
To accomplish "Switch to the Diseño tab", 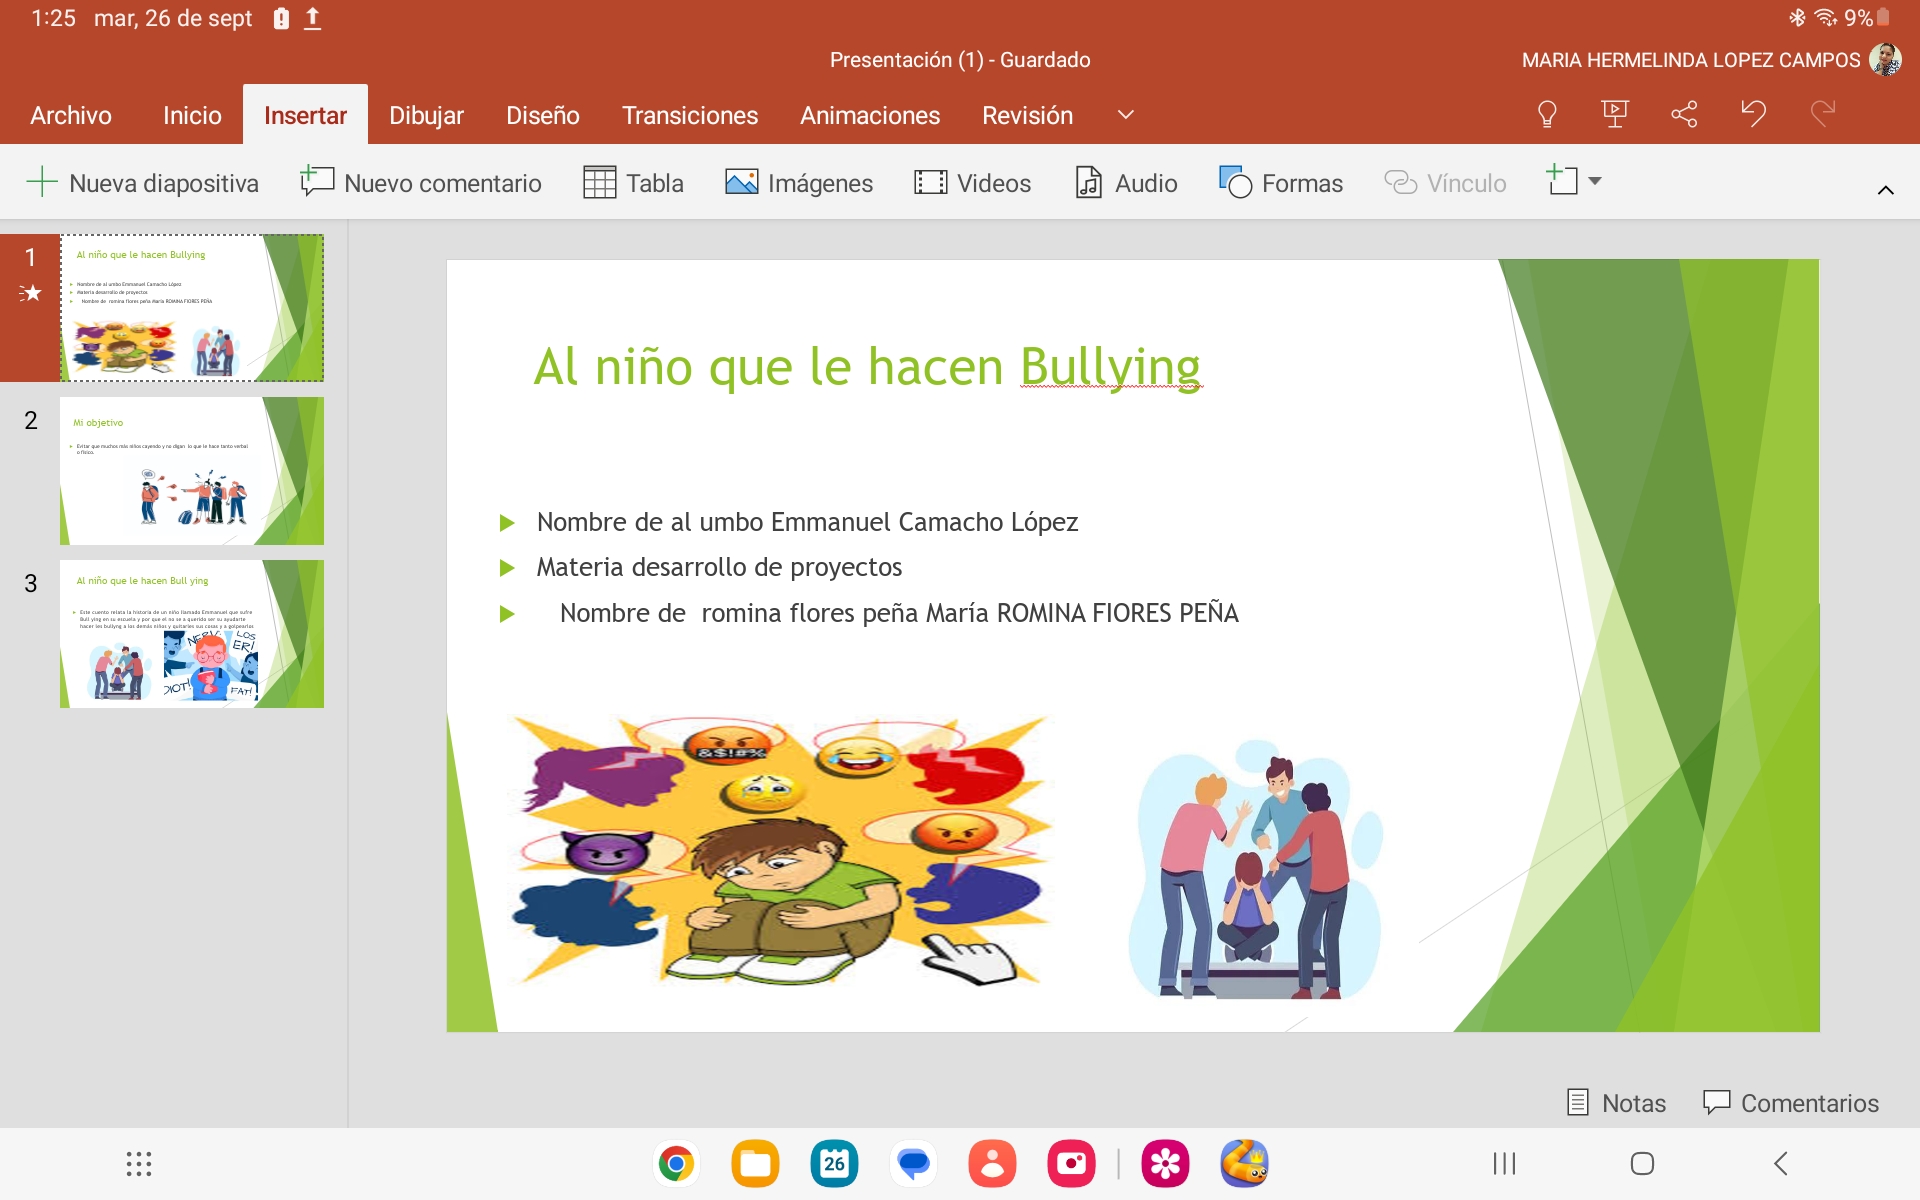I will (542, 115).
